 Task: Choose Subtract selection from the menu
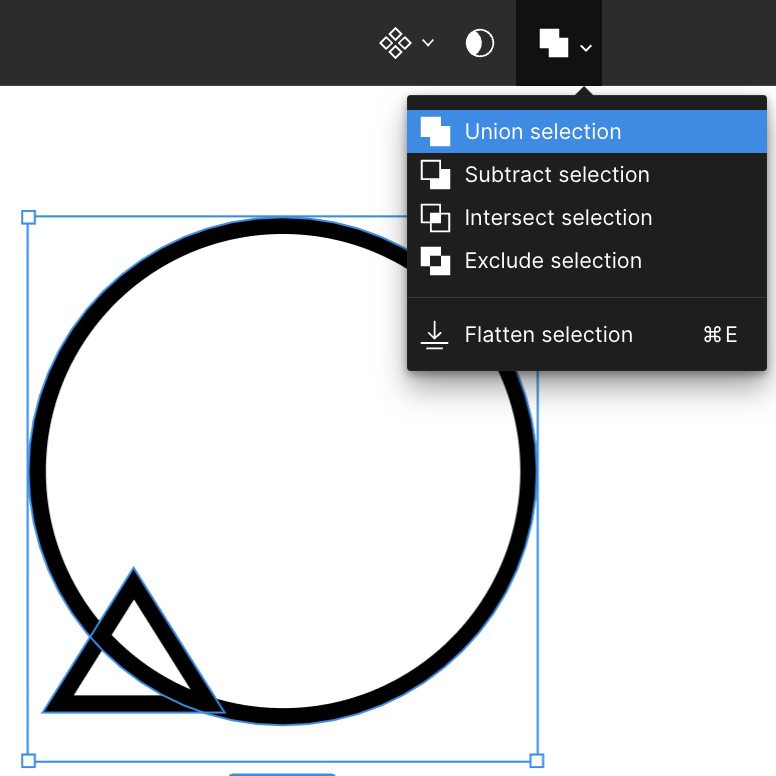586,175
